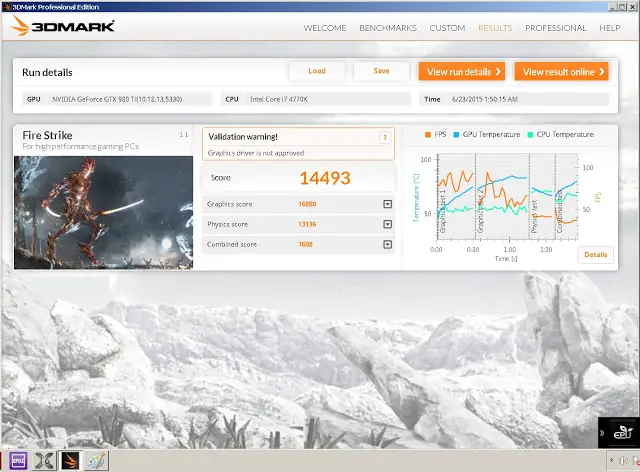
Task: Click the validation warning info icon
Action: tap(384, 138)
